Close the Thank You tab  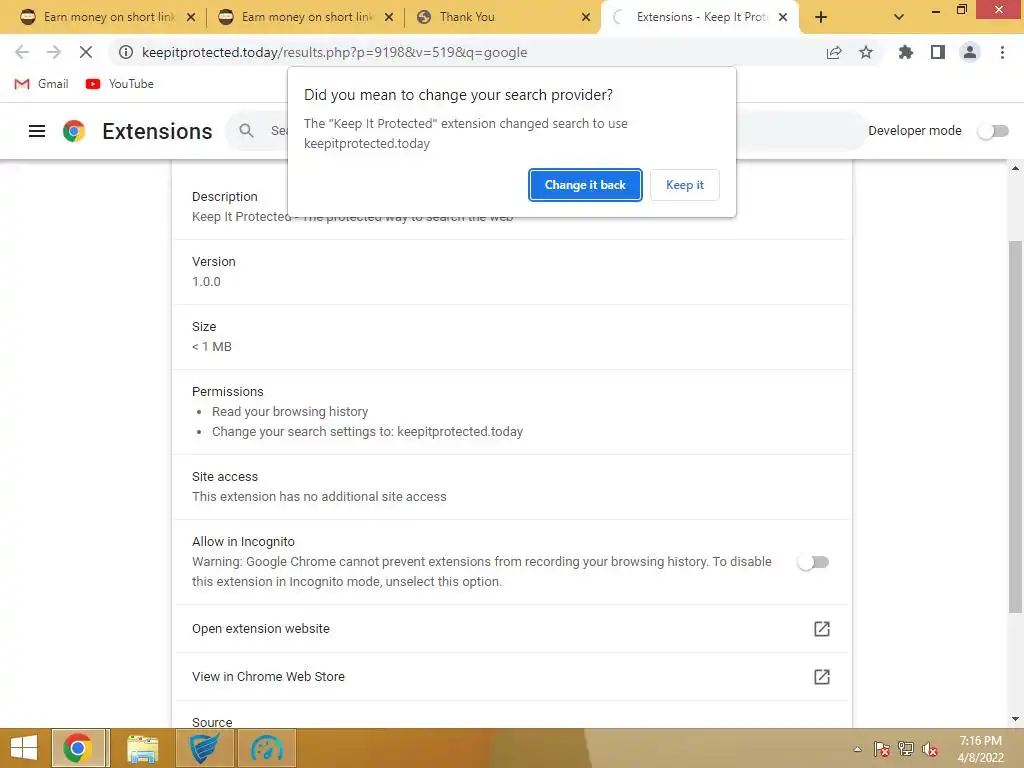pyautogui.click(x=586, y=17)
